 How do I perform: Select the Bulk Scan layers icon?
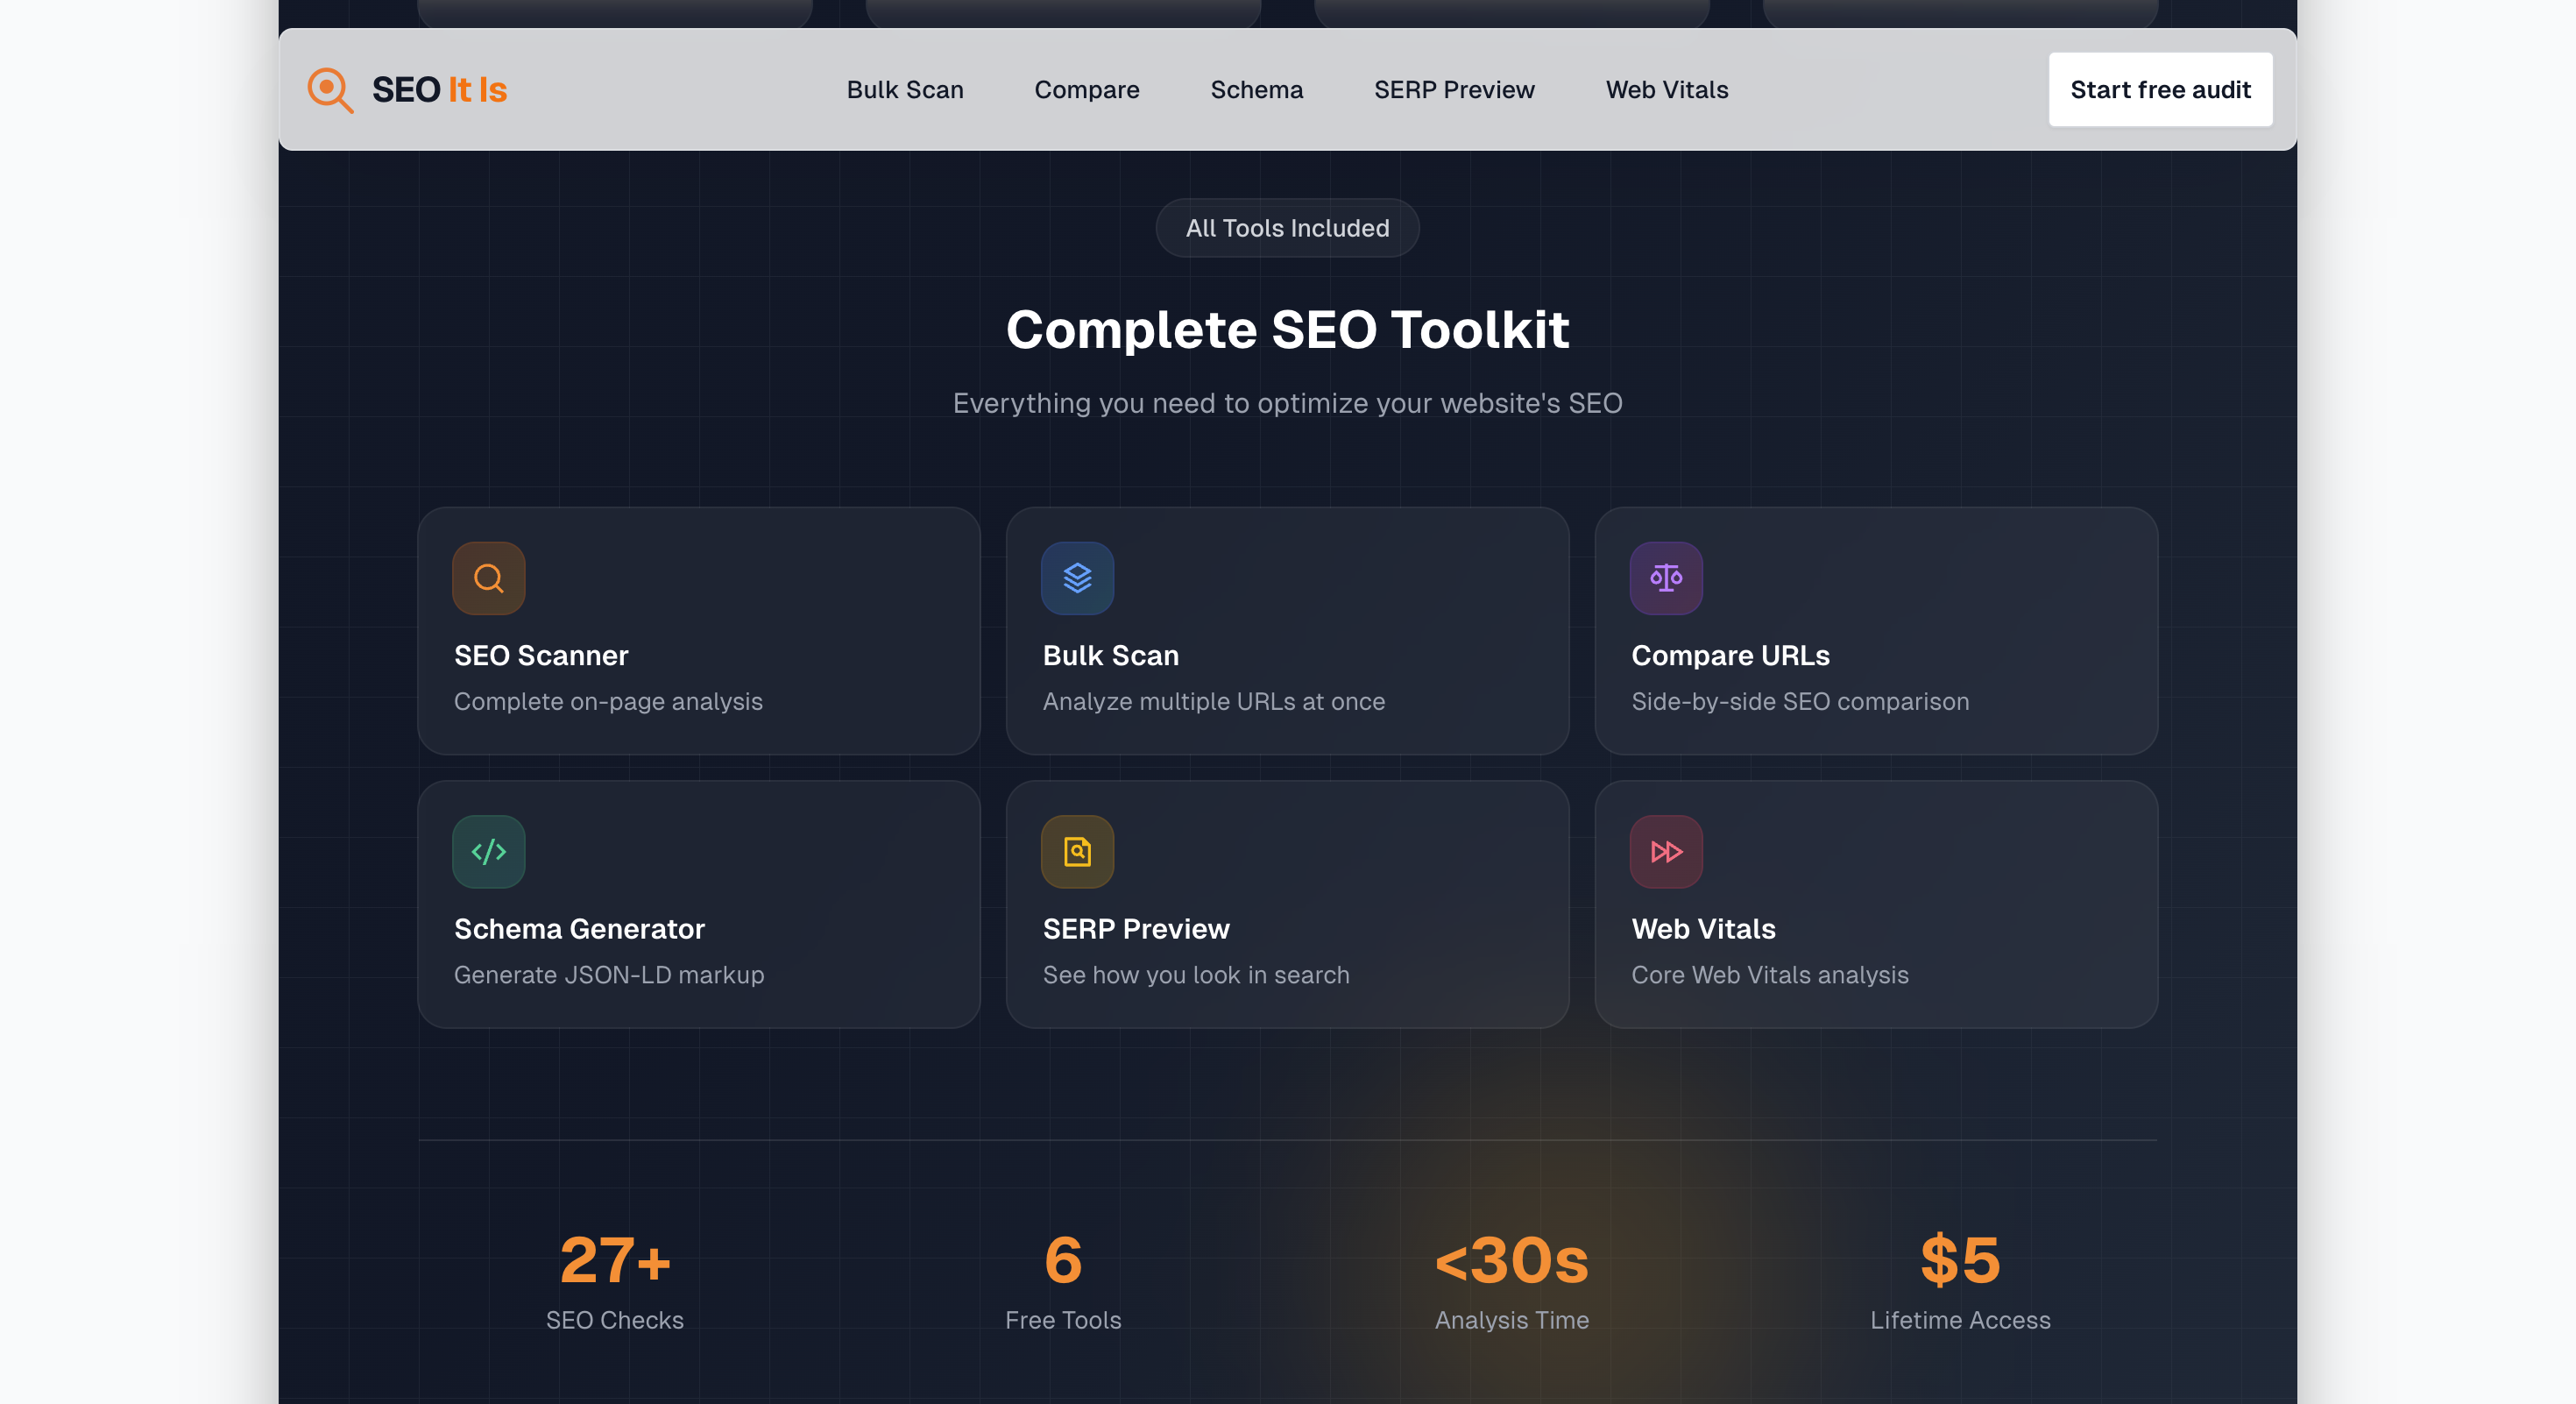click(x=1077, y=578)
